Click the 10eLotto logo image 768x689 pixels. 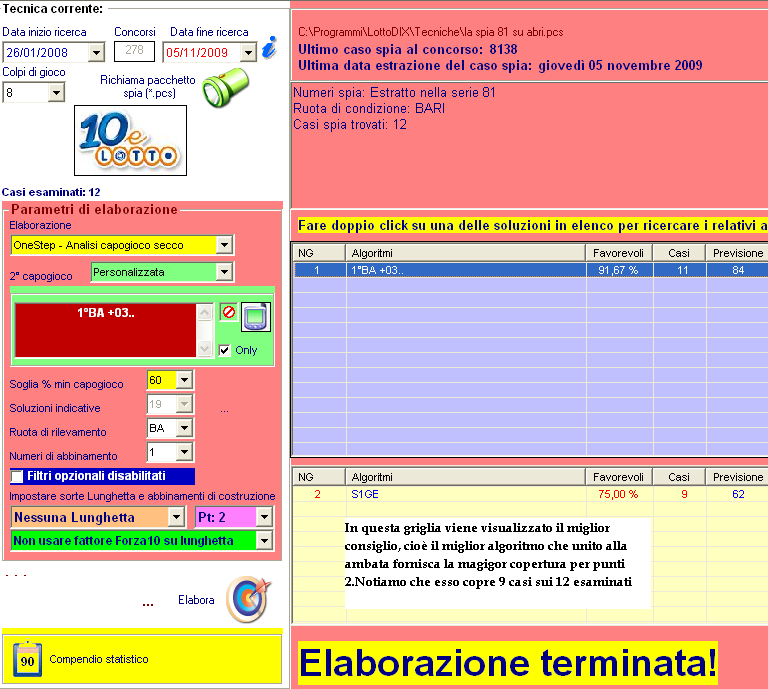130,141
